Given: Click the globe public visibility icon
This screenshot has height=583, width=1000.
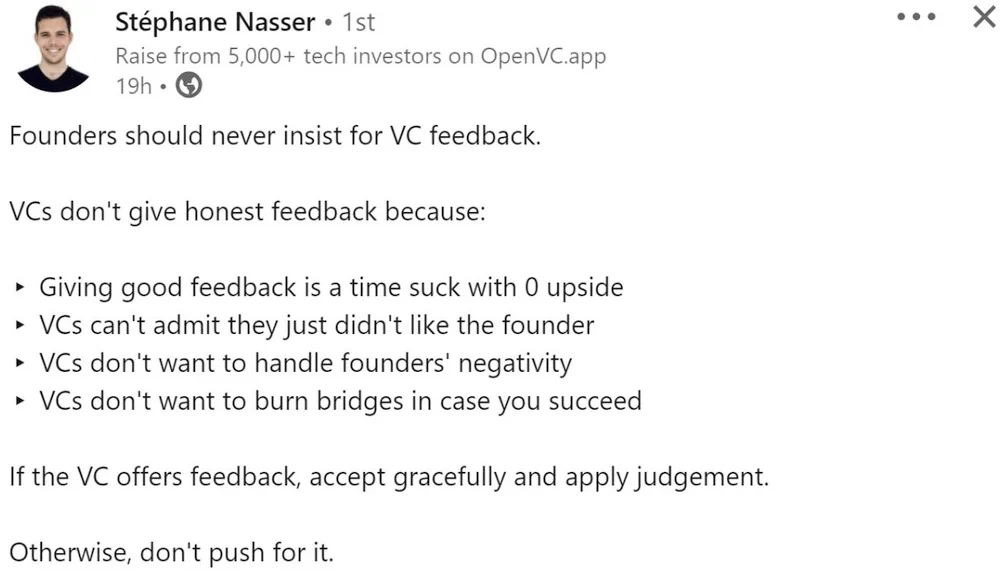Looking at the screenshot, I should point(189,86).
